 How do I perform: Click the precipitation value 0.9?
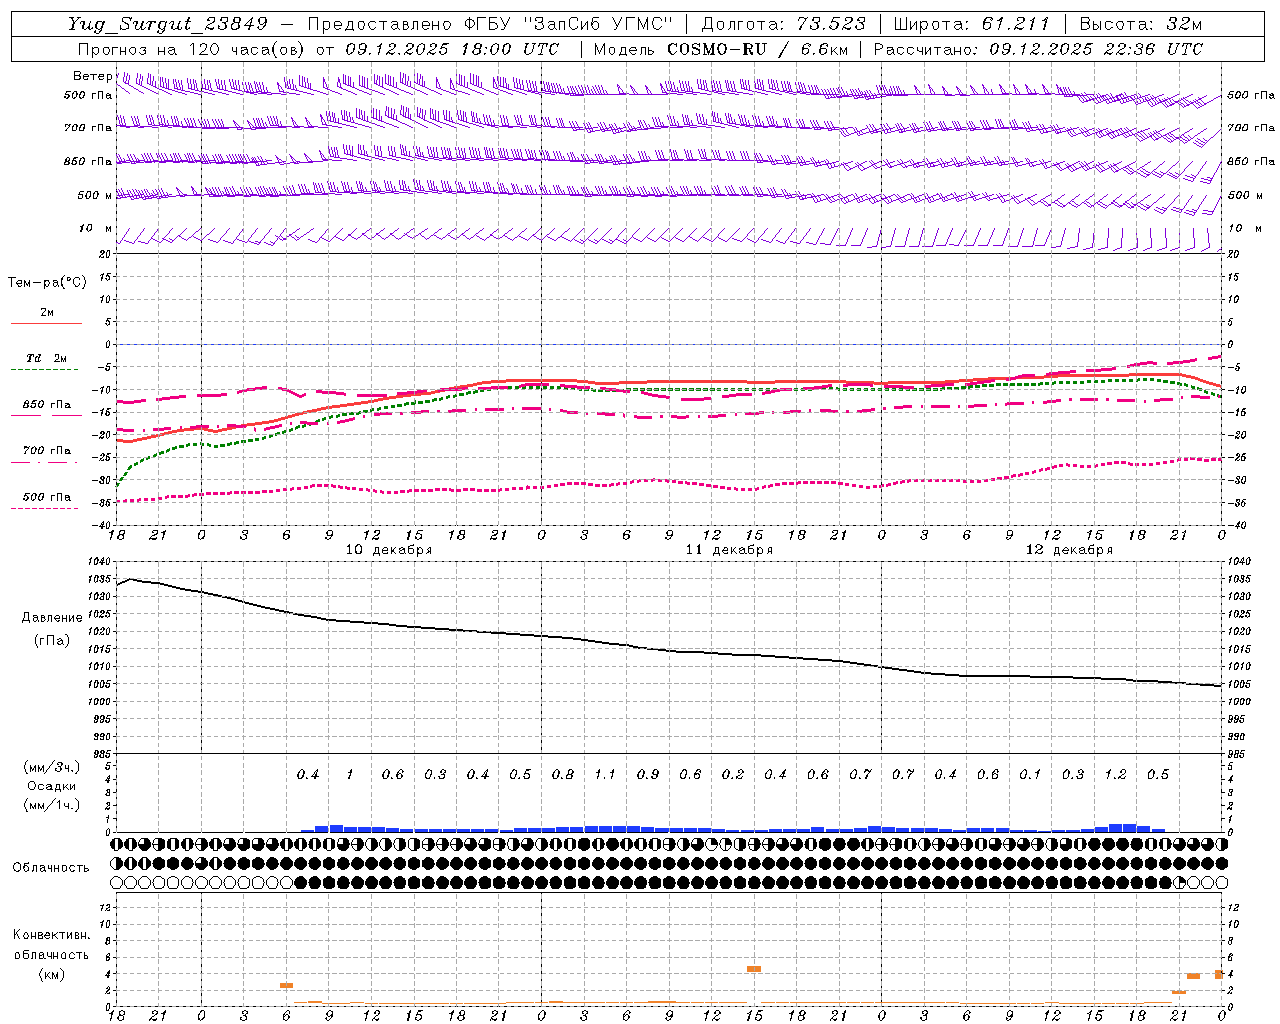coord(648,775)
